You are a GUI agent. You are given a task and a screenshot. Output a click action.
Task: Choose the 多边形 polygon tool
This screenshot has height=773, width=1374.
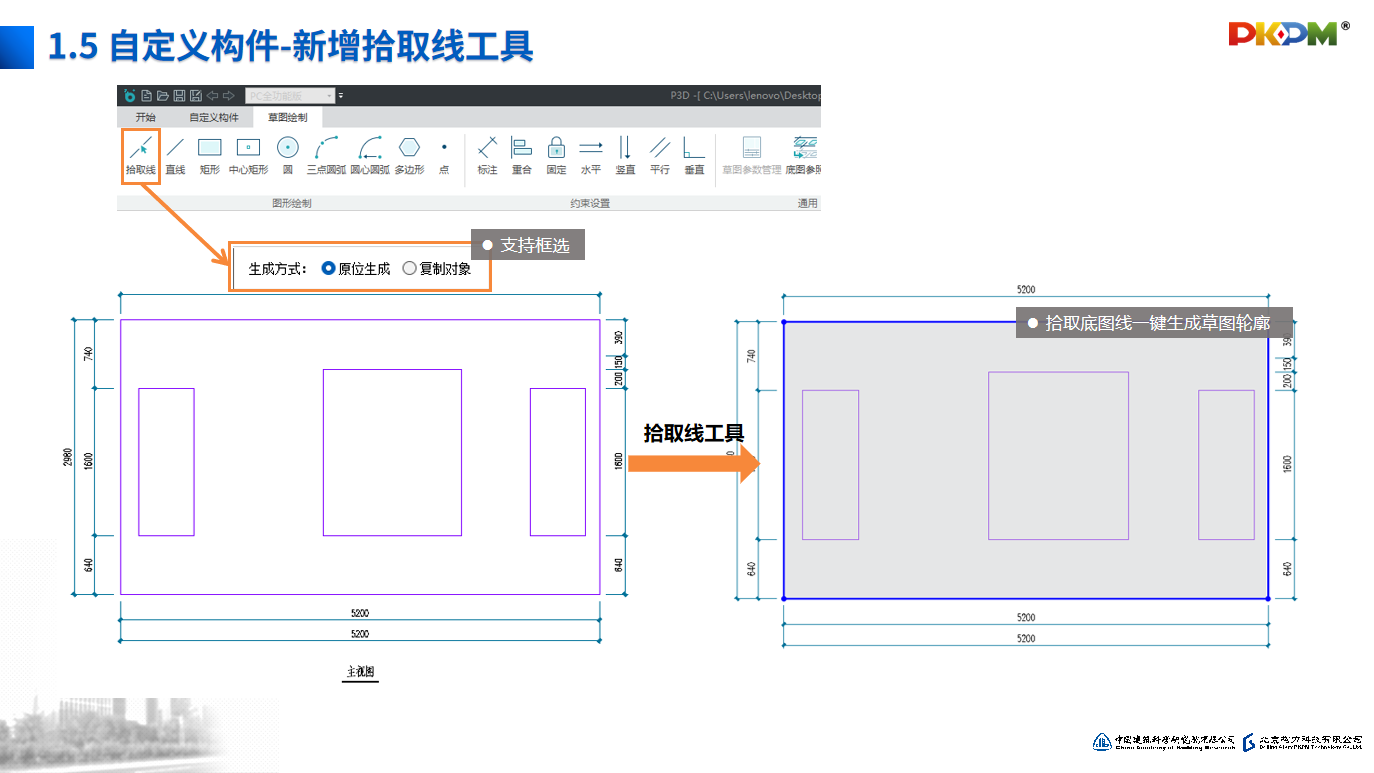[409, 156]
